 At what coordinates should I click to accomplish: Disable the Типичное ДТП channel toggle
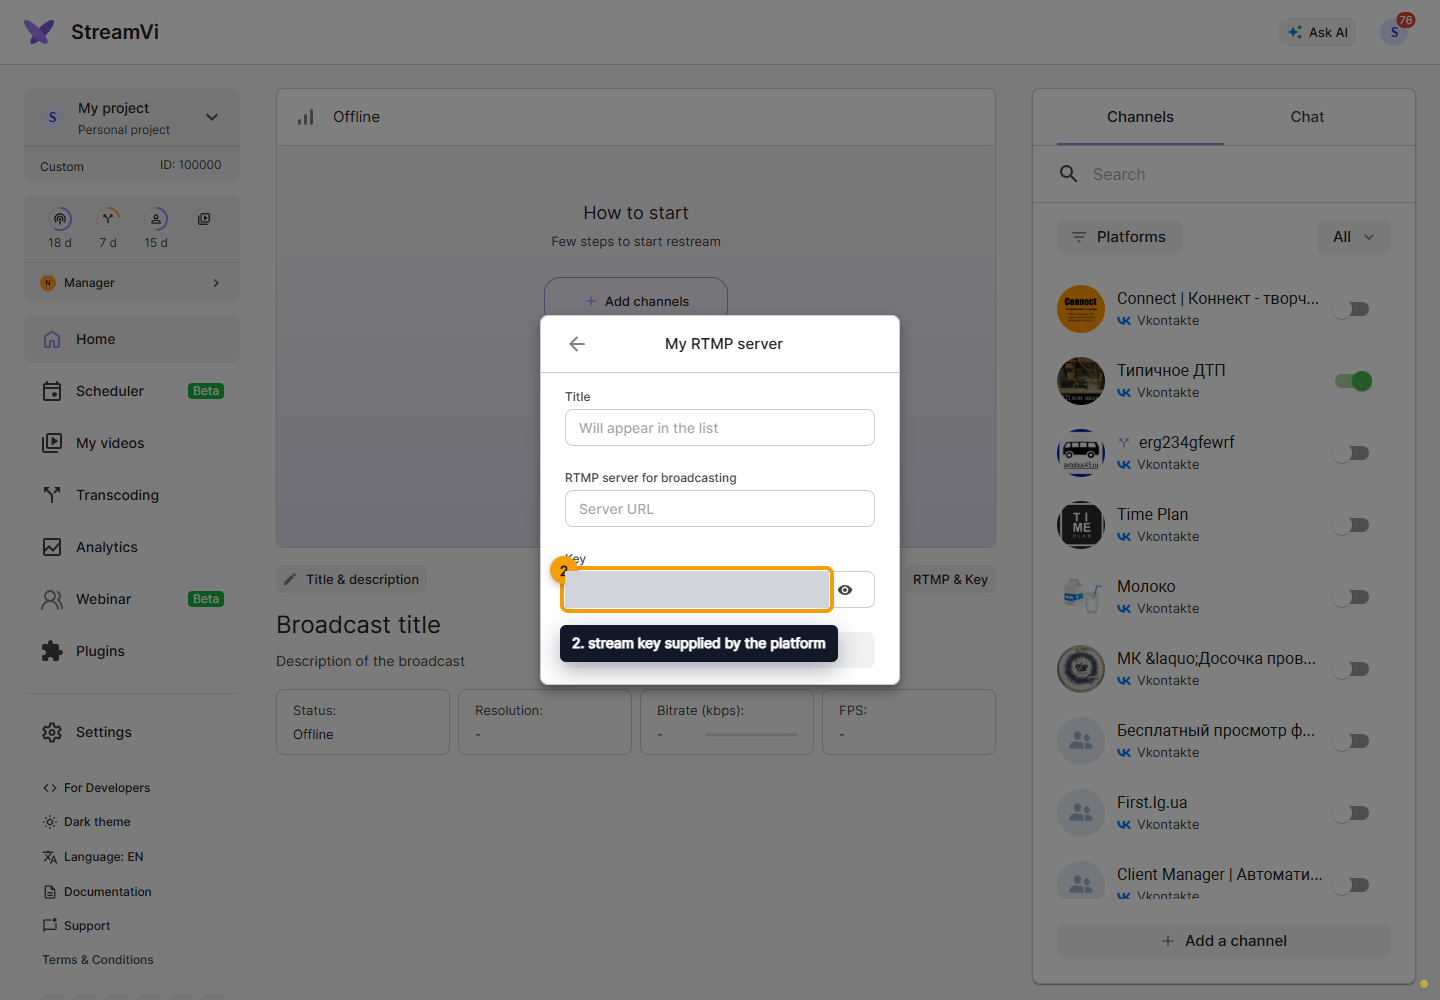coord(1352,381)
